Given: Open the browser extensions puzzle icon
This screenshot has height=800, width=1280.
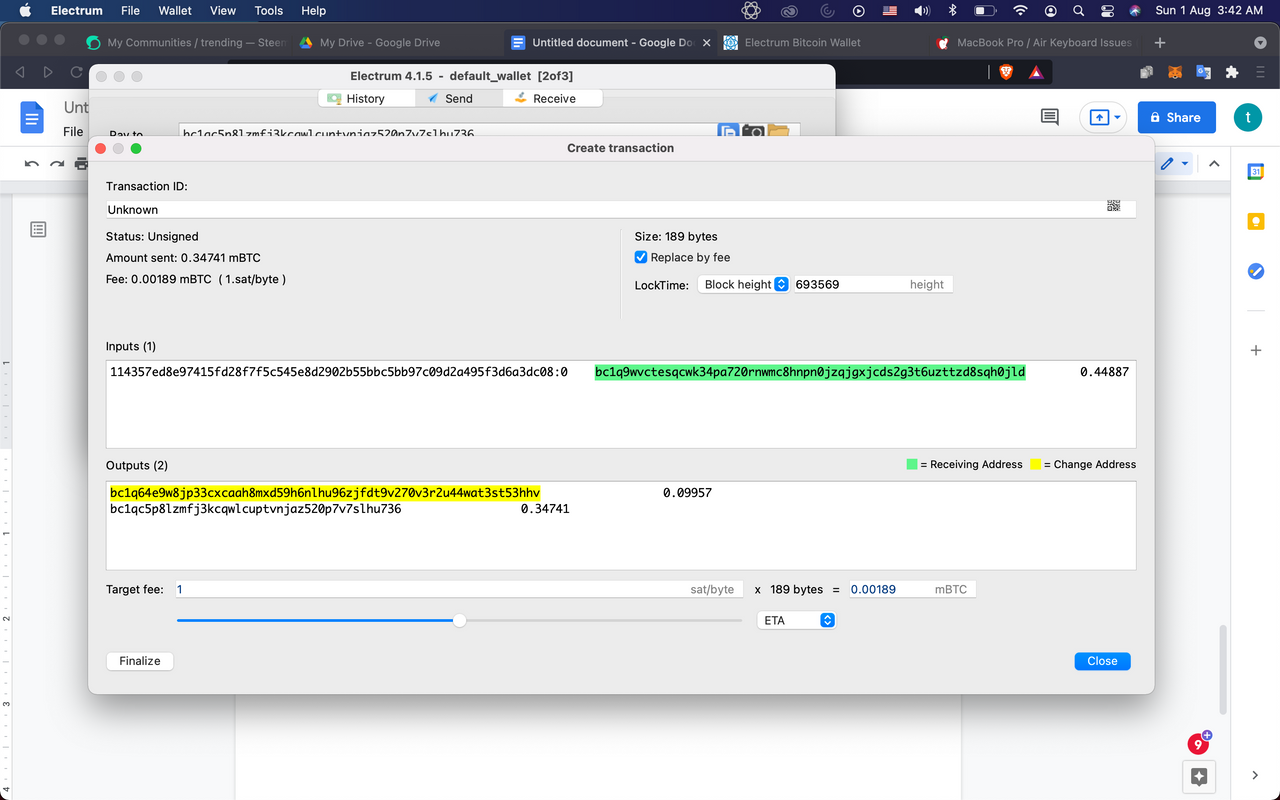Looking at the screenshot, I should [x=1232, y=72].
